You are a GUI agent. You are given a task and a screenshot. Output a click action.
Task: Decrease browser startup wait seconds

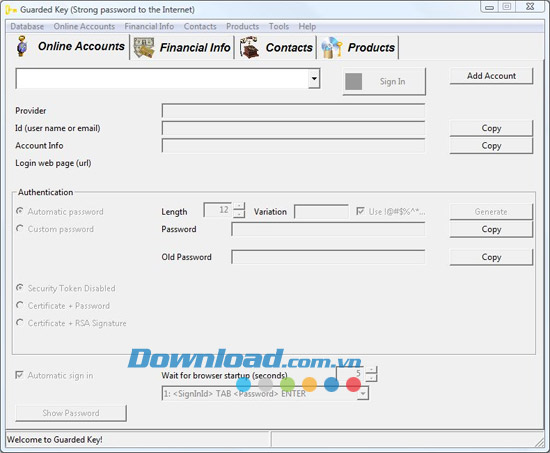click(x=371, y=378)
